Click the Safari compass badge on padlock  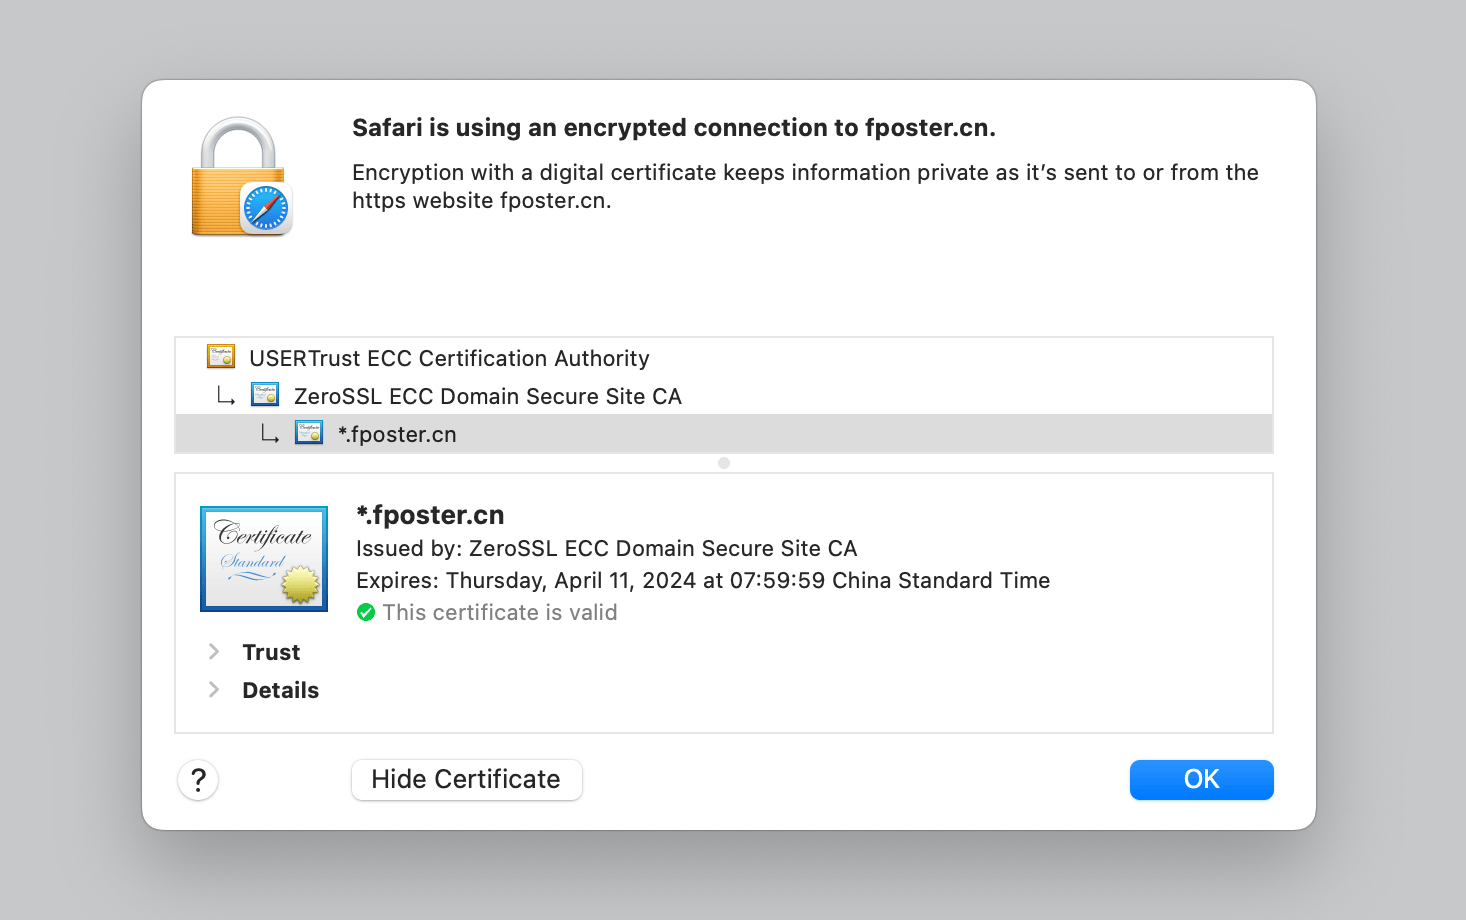266,209
